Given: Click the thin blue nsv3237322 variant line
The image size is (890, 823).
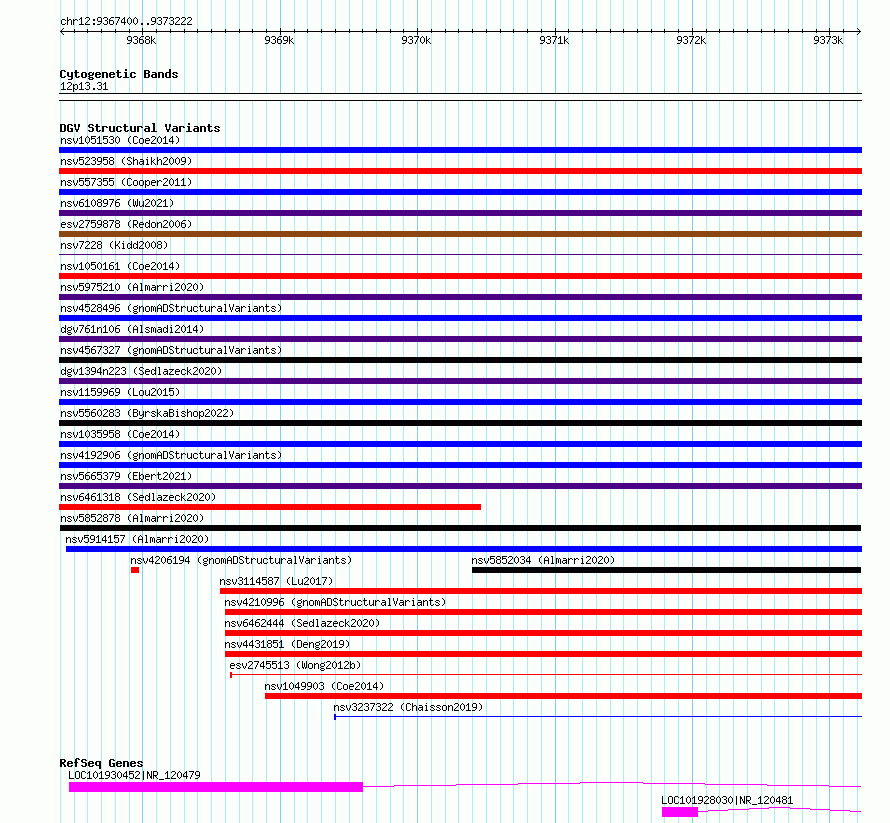Looking at the screenshot, I should click(598, 717).
